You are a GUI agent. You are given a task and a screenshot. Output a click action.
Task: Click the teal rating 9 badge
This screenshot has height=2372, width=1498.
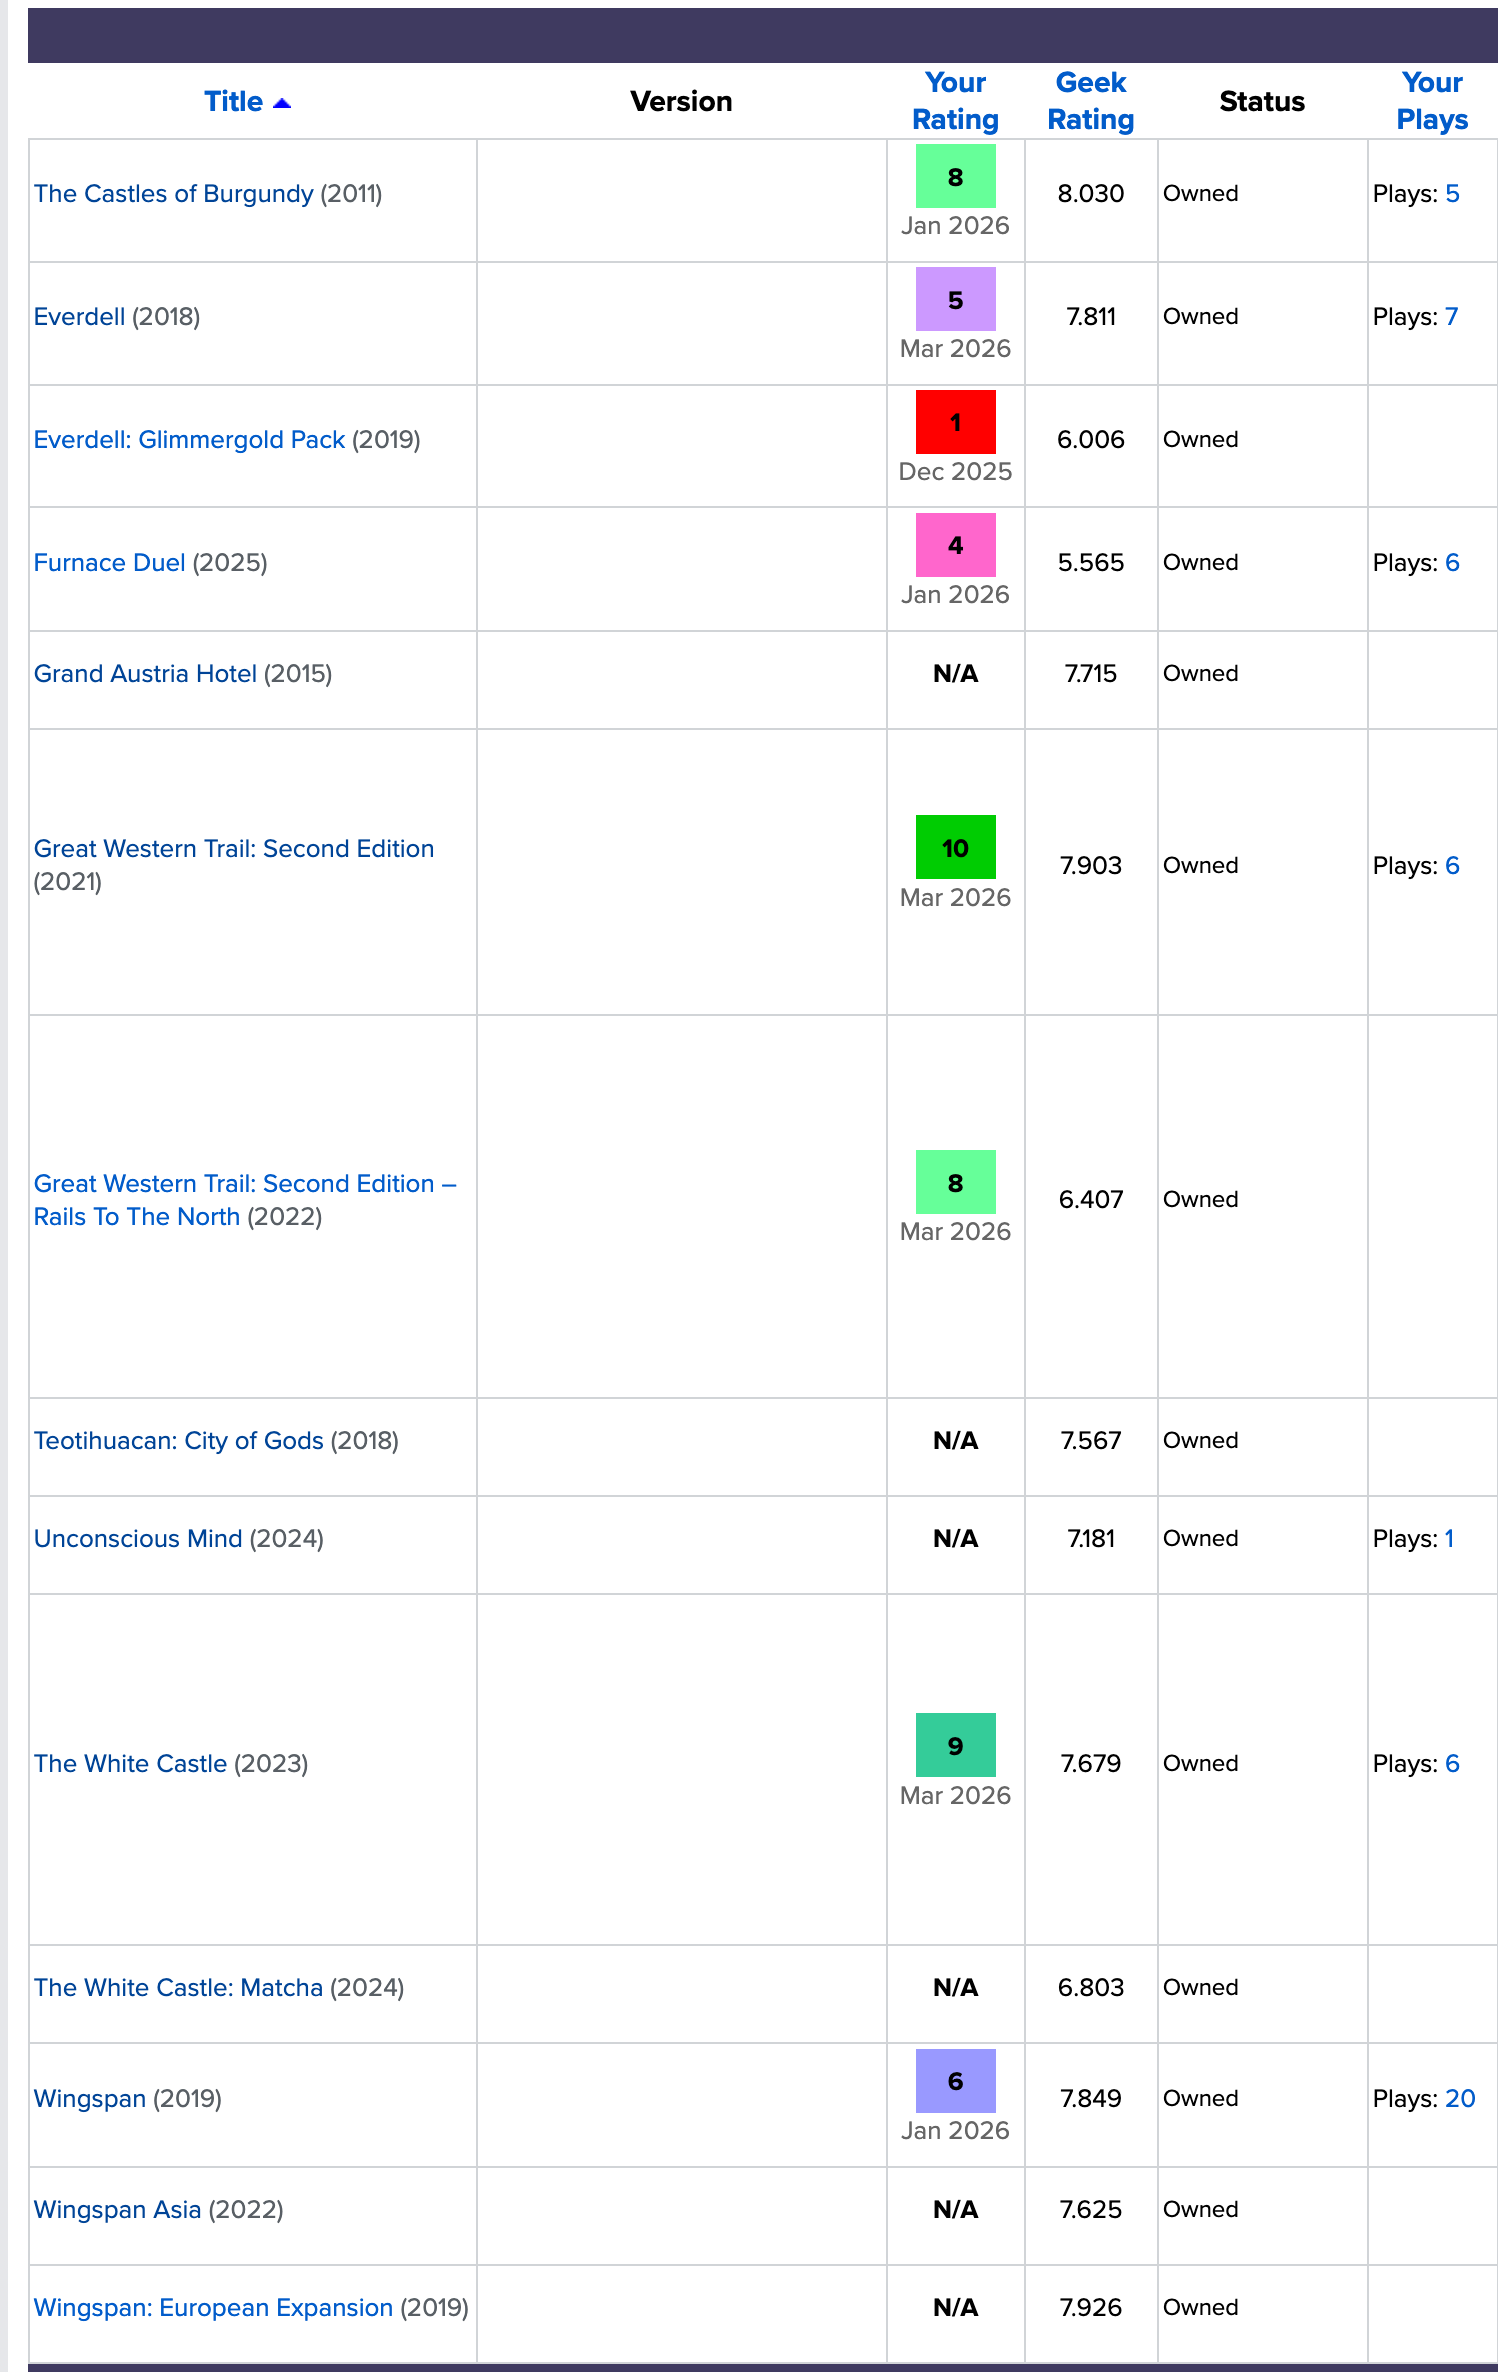click(956, 1745)
